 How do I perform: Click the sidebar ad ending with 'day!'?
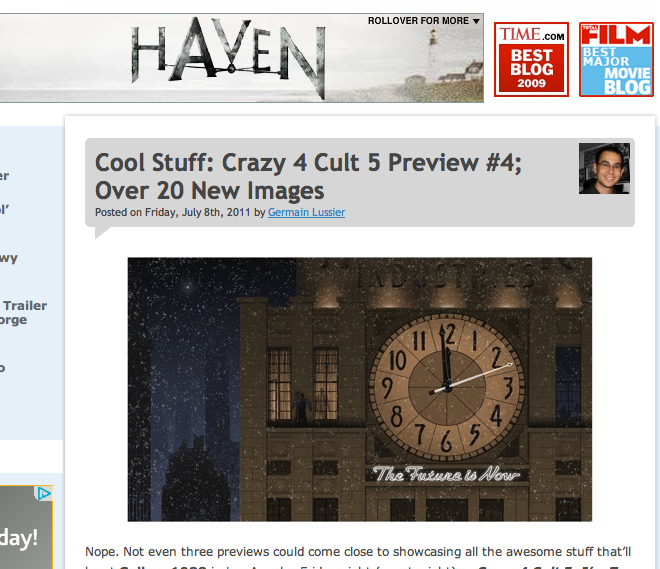(x=26, y=527)
